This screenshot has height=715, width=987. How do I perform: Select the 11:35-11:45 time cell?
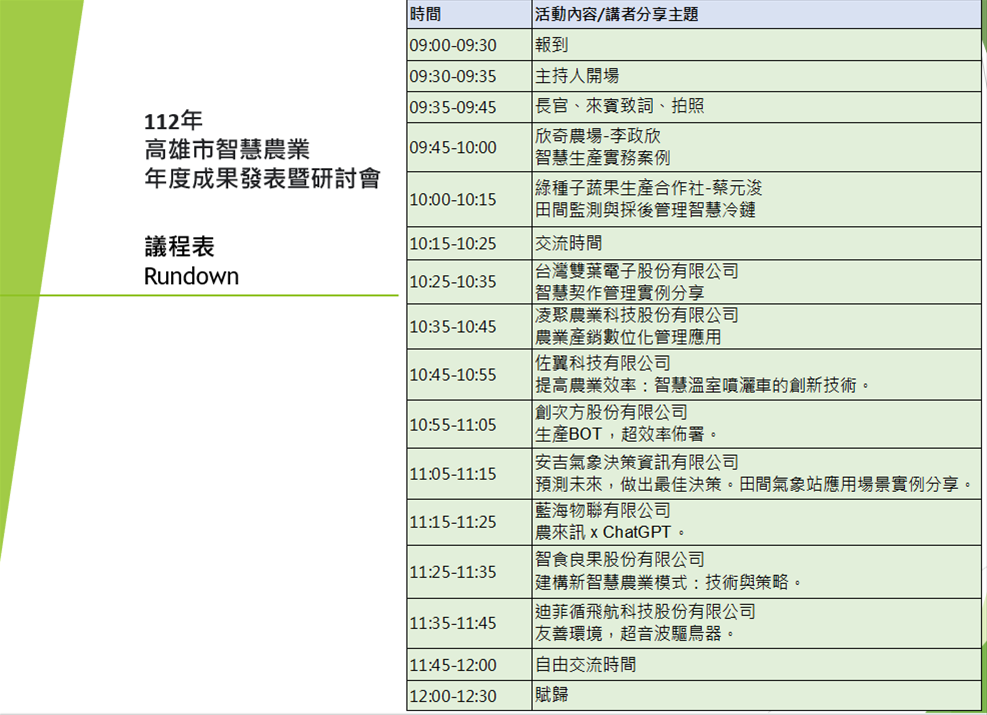tap(469, 623)
